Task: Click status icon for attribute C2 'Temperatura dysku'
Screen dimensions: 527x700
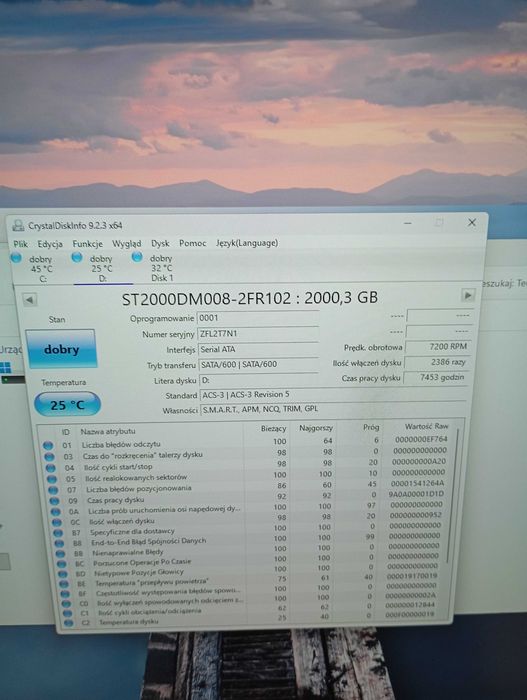Action: (x=68, y=623)
